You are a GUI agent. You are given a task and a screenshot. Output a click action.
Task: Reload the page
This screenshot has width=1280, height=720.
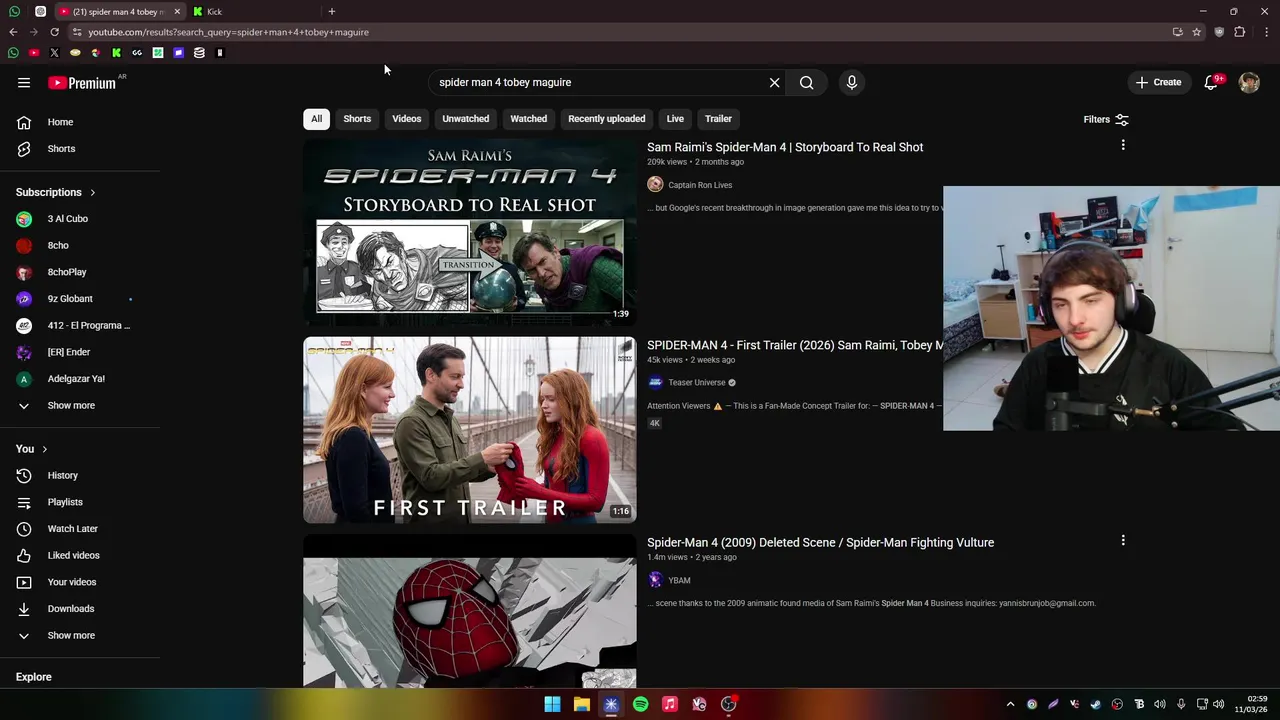coord(54,32)
